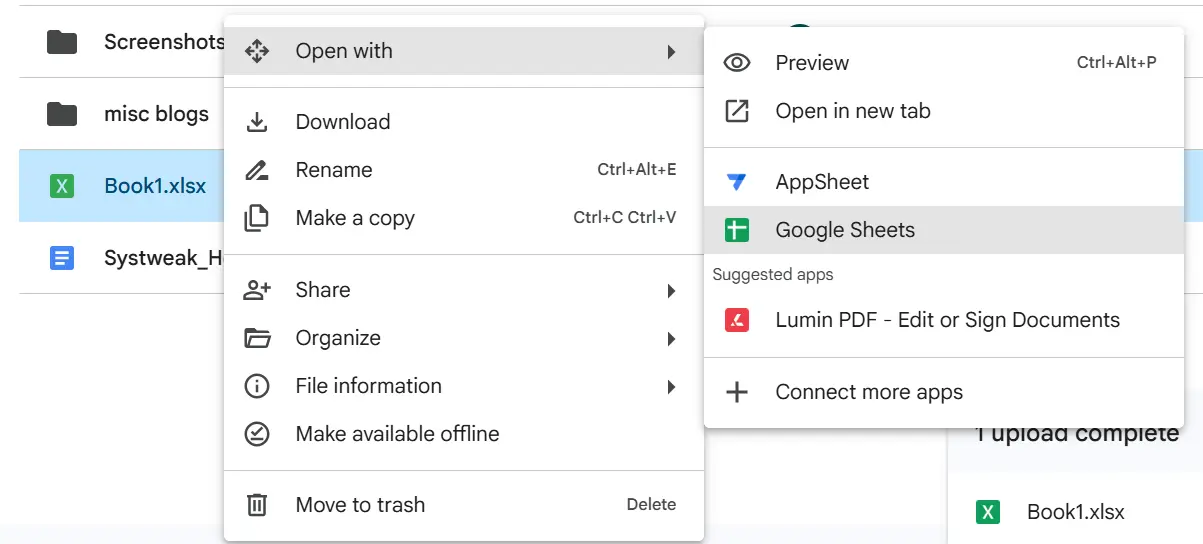Expand the Share submenu arrow
Image resolution: width=1203 pixels, height=544 pixels.
[671, 291]
